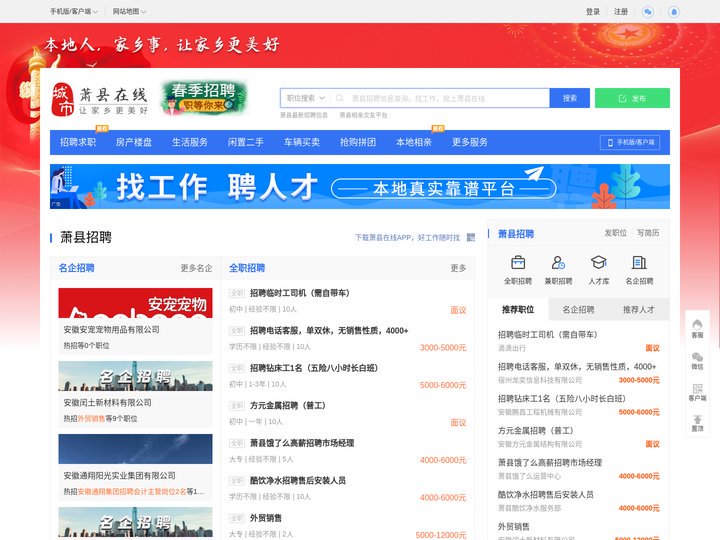Open 萧县饿了么高薪招聘市场经理 in 全职招聘
The image size is (720, 540).
pos(302,444)
